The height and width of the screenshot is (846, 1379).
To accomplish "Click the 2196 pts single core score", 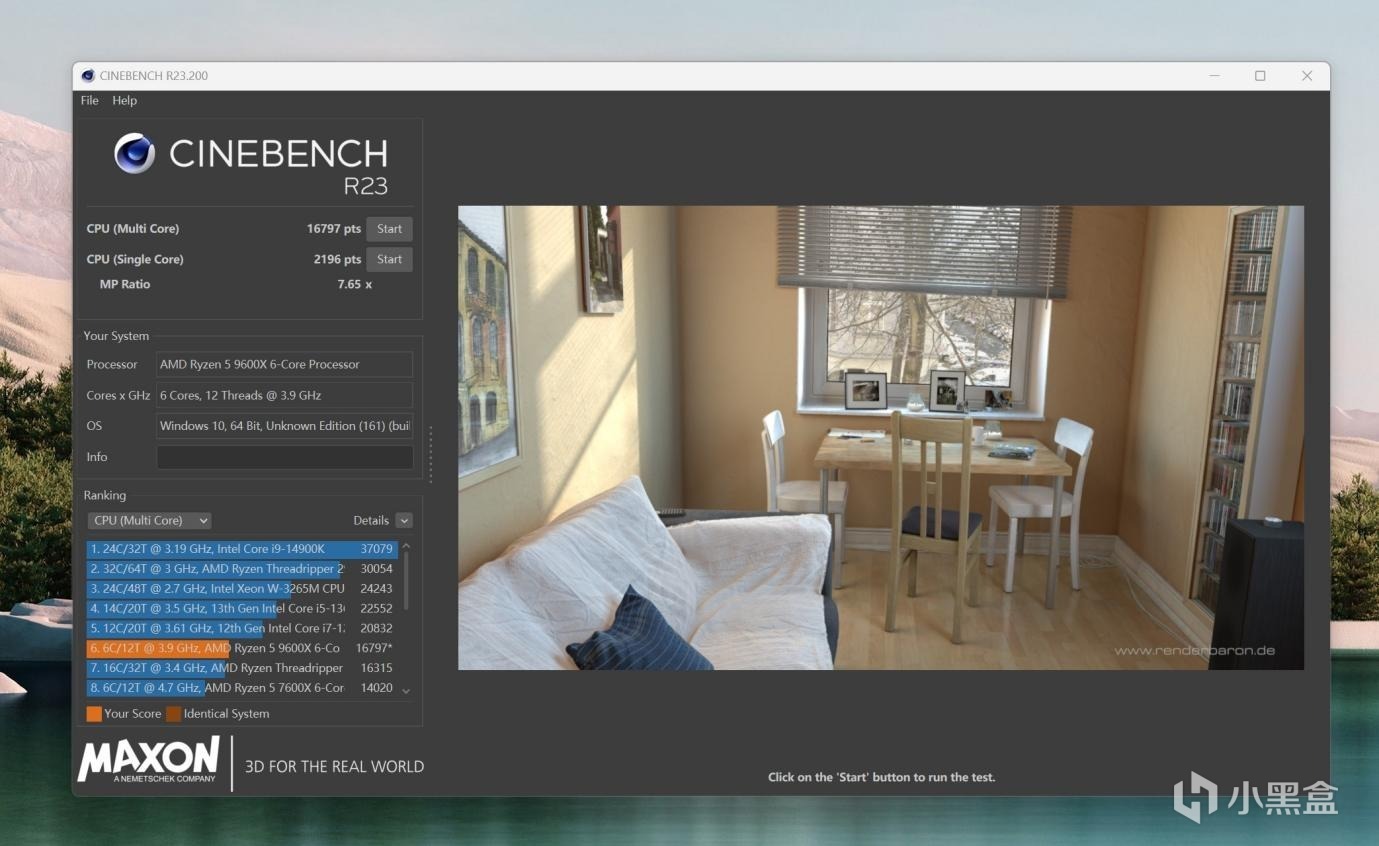I will [337, 259].
